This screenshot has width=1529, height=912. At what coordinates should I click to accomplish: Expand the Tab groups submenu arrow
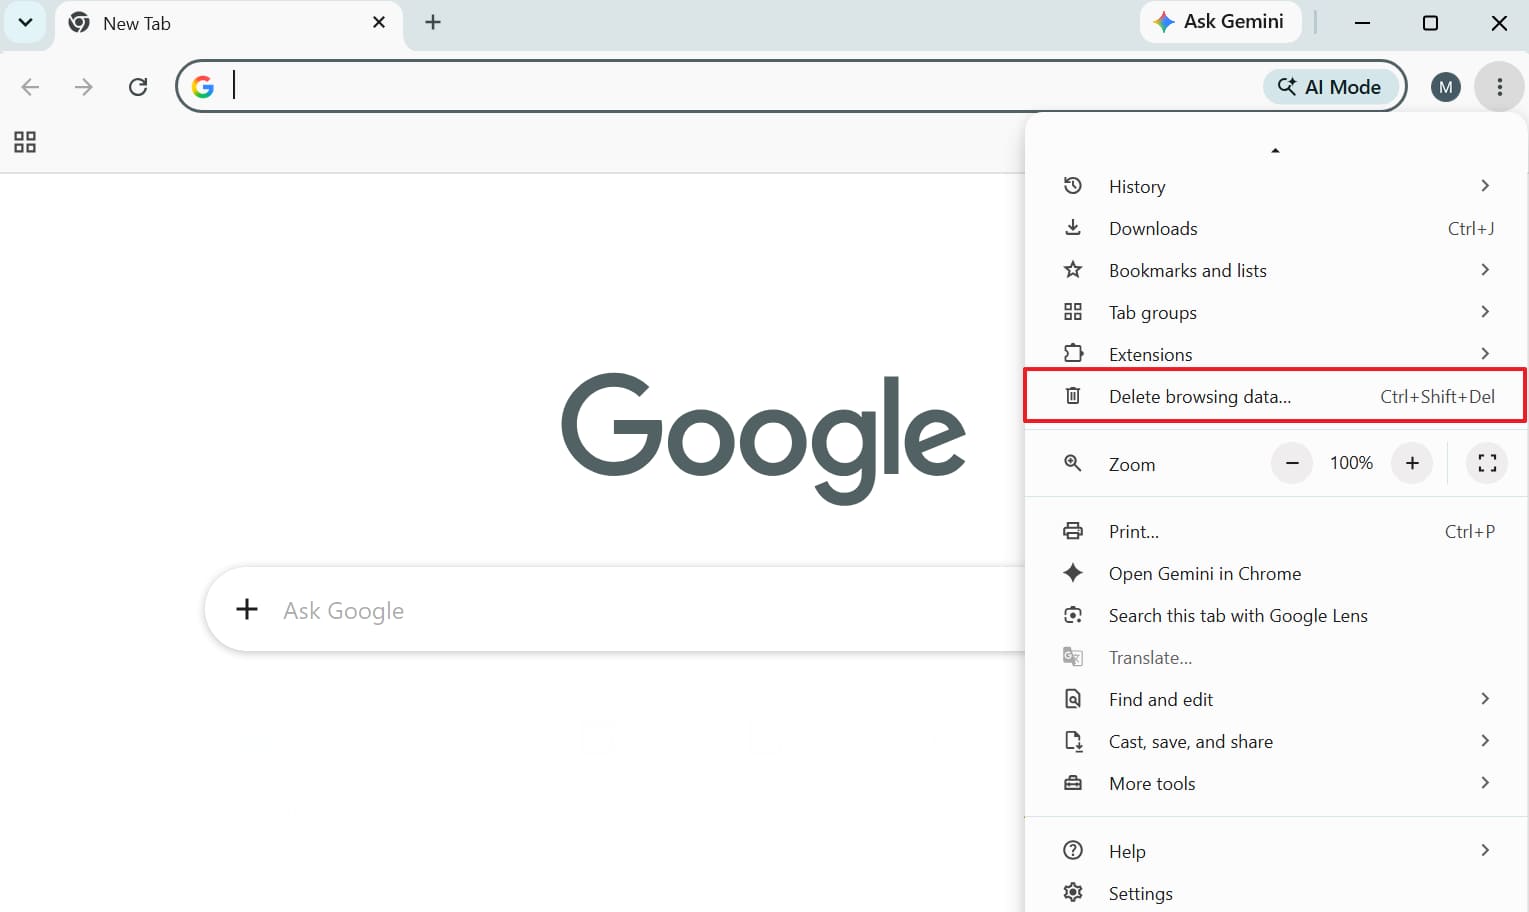tap(1485, 312)
